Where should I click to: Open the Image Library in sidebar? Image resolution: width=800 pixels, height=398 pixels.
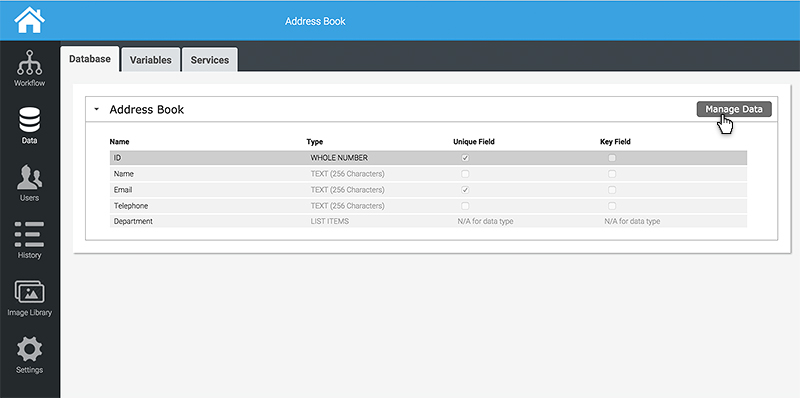[30, 298]
